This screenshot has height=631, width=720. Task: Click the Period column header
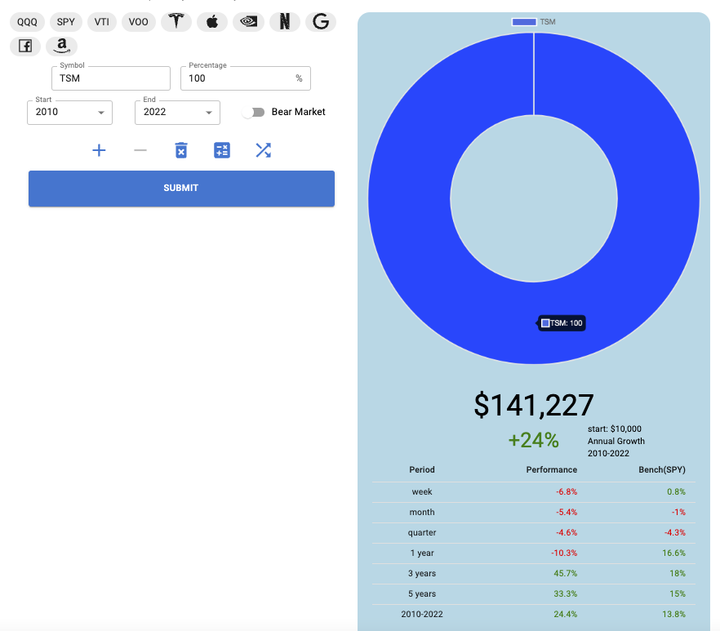pyautogui.click(x=422, y=469)
